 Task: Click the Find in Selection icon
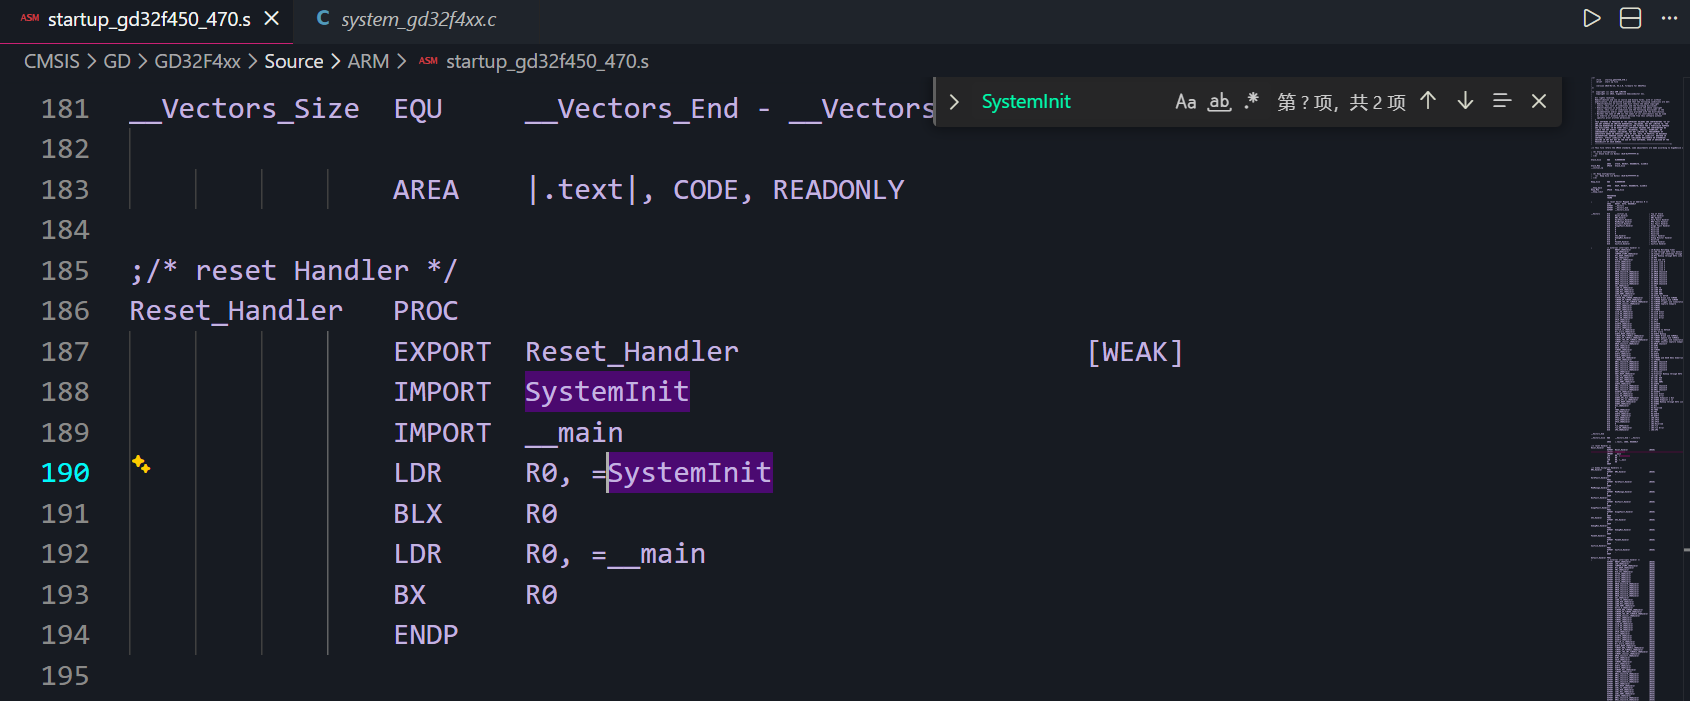pyautogui.click(x=1501, y=101)
